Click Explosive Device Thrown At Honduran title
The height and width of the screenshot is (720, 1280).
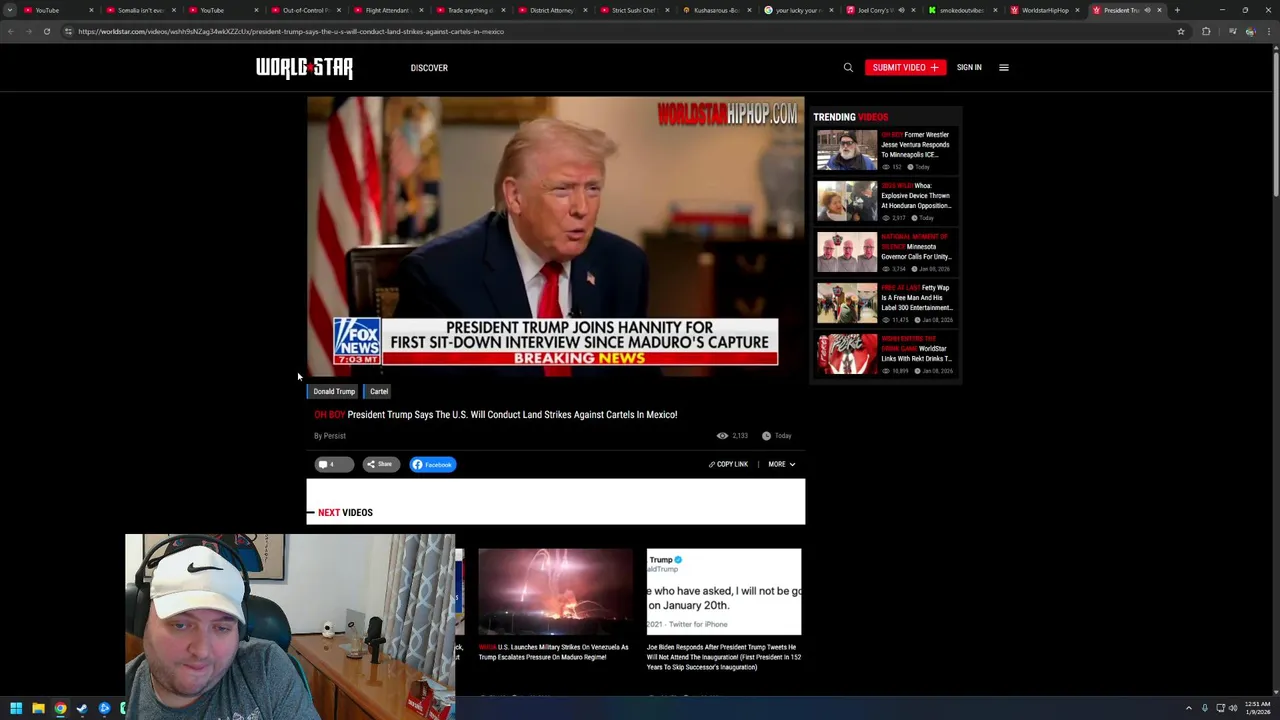[916, 196]
